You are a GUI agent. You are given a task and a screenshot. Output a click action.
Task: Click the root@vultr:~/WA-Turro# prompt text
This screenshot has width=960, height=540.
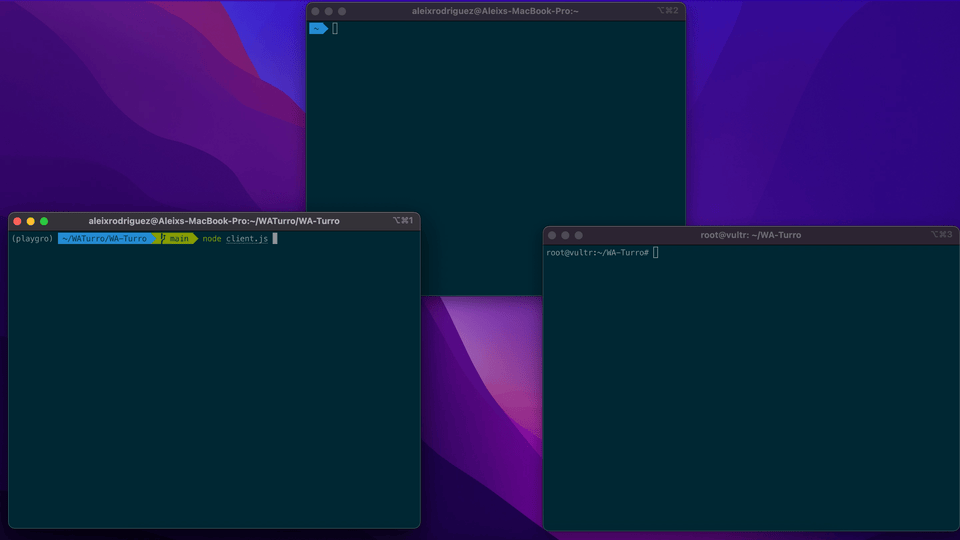click(x=597, y=253)
